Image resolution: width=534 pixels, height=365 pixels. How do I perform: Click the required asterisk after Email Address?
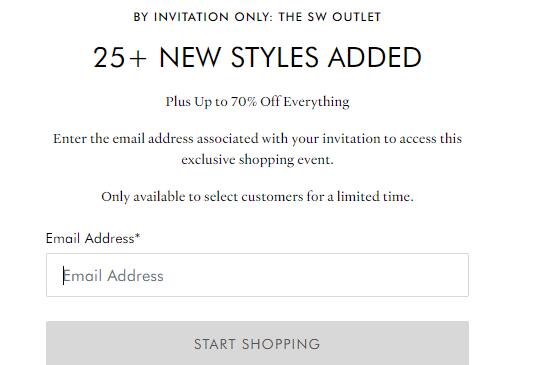point(138,236)
